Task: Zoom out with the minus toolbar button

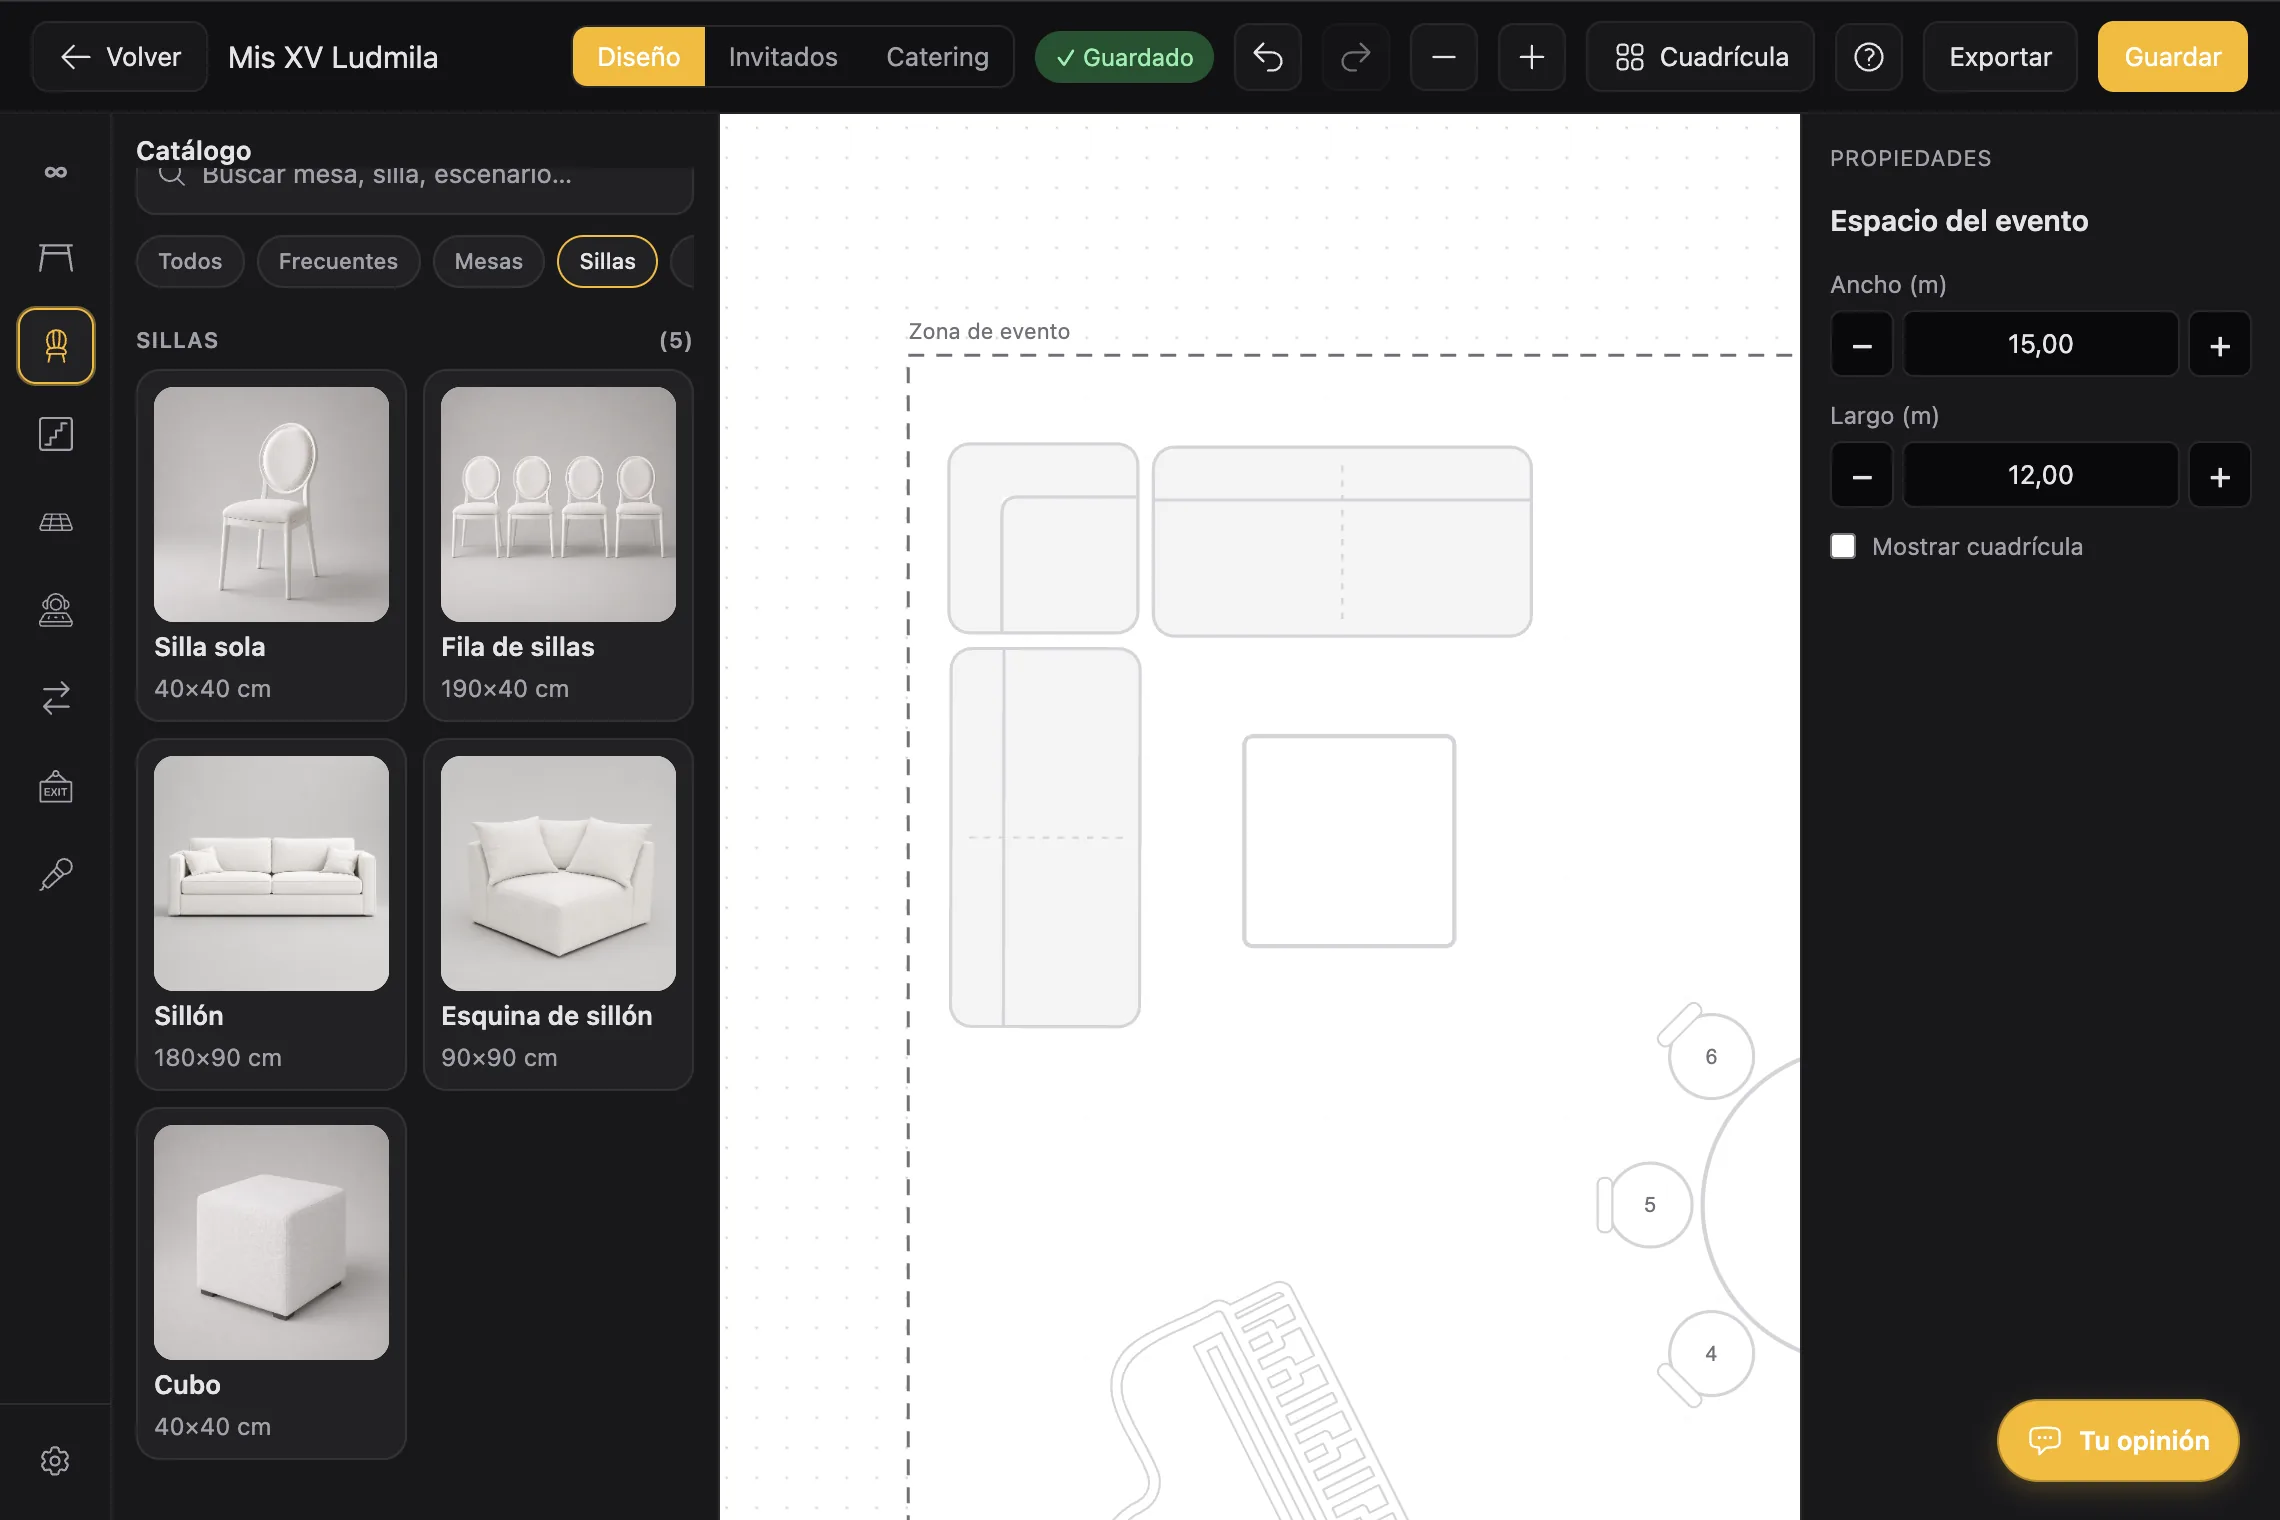Action: coord(1444,57)
